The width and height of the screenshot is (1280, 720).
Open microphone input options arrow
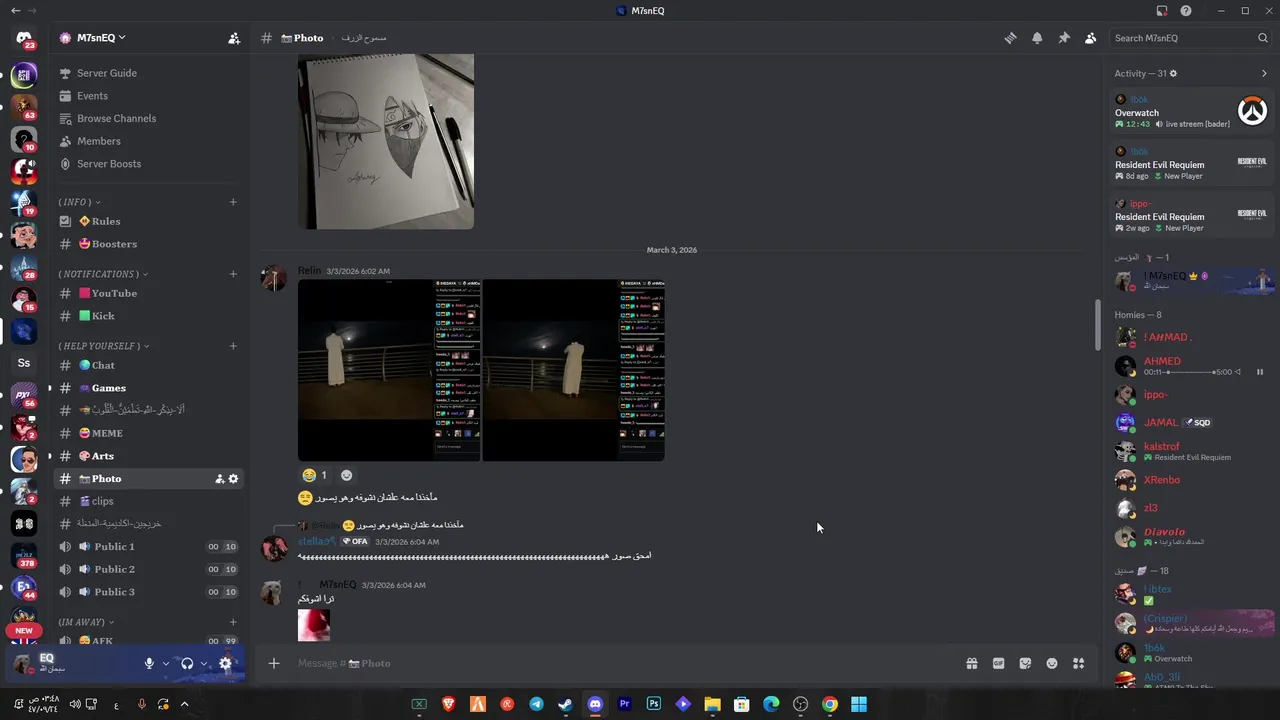166,663
